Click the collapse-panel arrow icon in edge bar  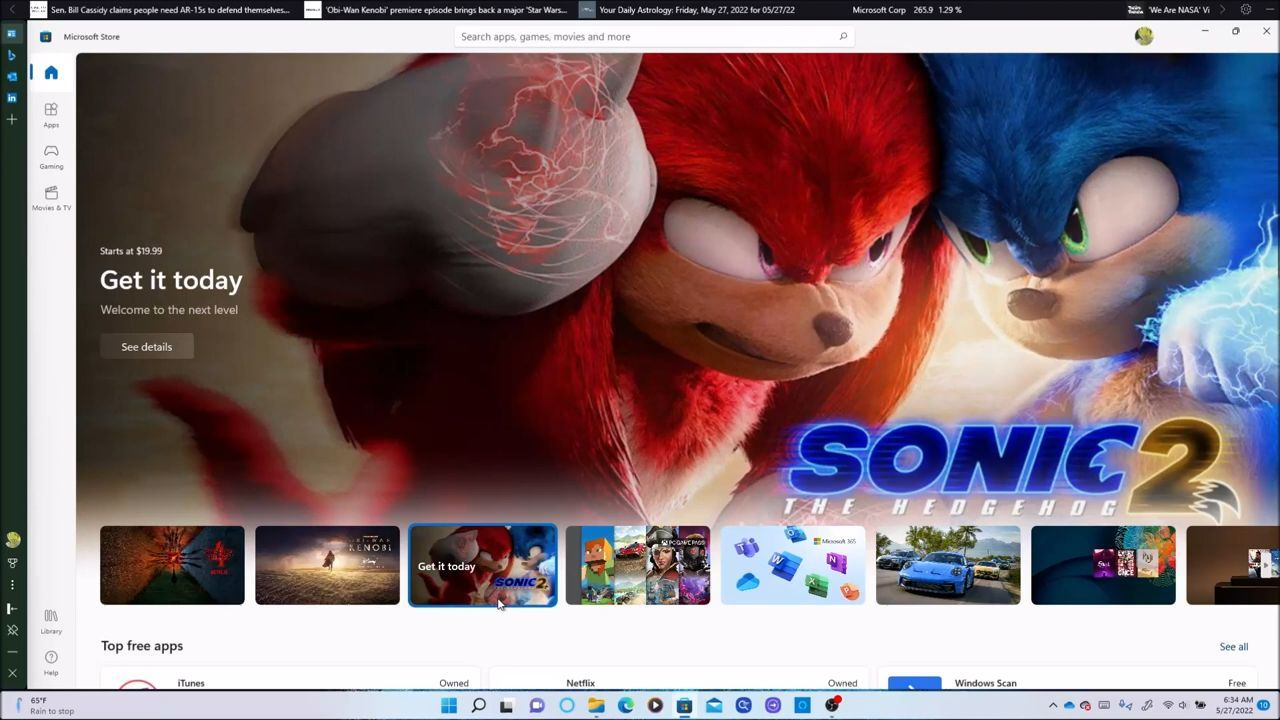(x=12, y=608)
